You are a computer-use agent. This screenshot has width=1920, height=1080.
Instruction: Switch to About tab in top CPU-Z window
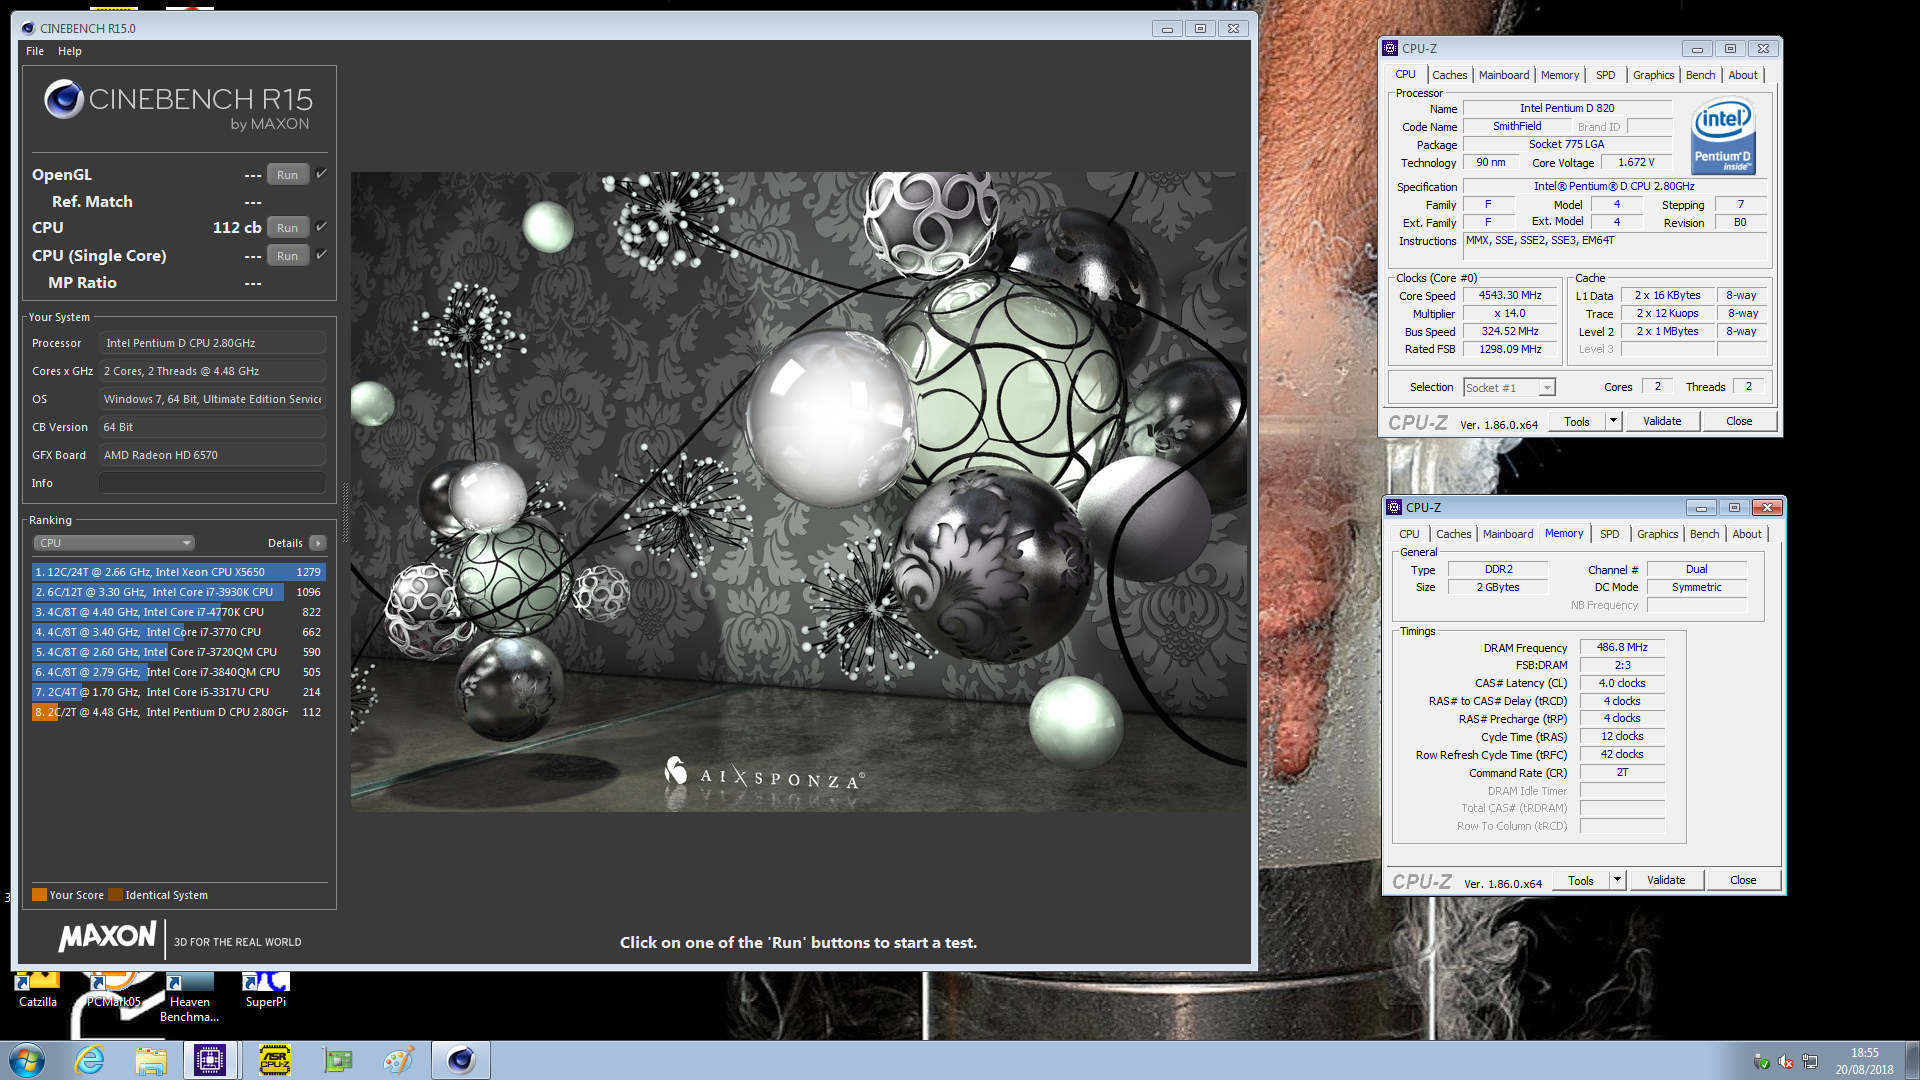pyautogui.click(x=1743, y=75)
